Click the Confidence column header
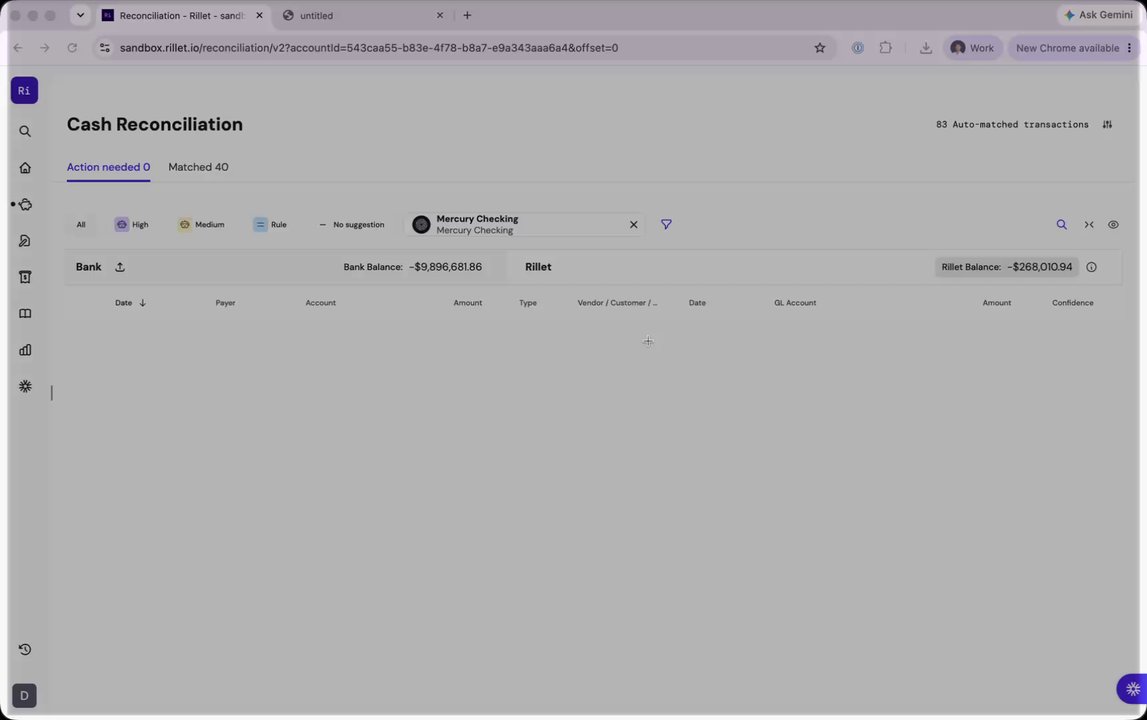1147x720 pixels. pyautogui.click(x=1072, y=303)
